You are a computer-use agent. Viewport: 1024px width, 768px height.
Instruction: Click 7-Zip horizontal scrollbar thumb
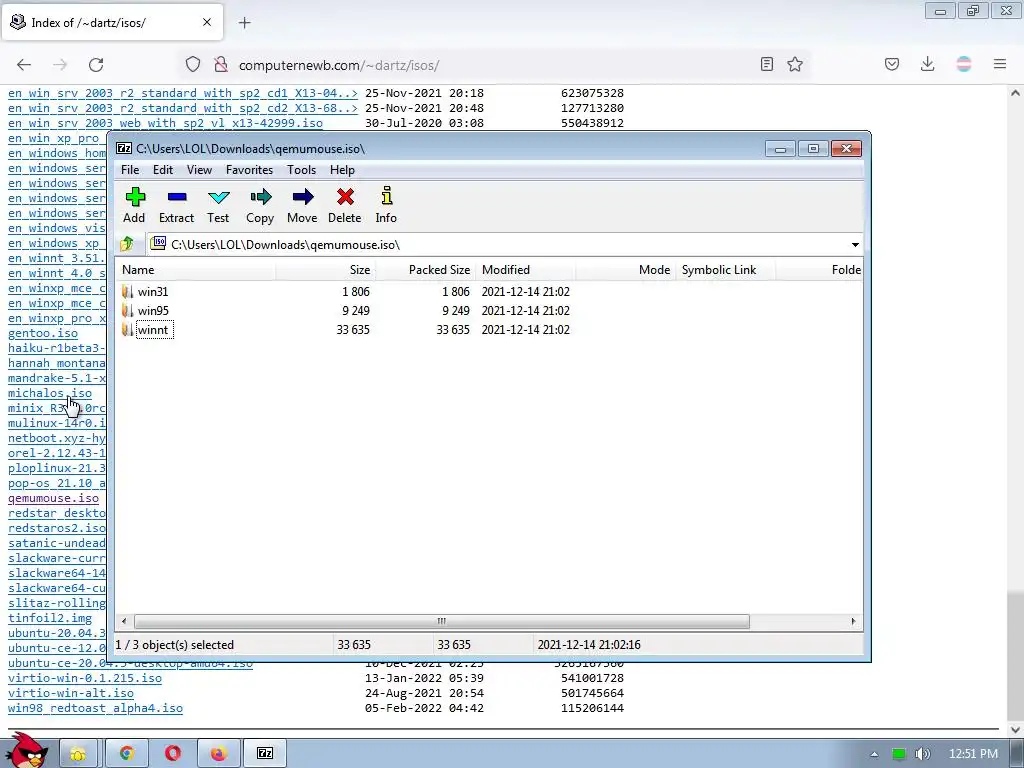[x=441, y=621]
